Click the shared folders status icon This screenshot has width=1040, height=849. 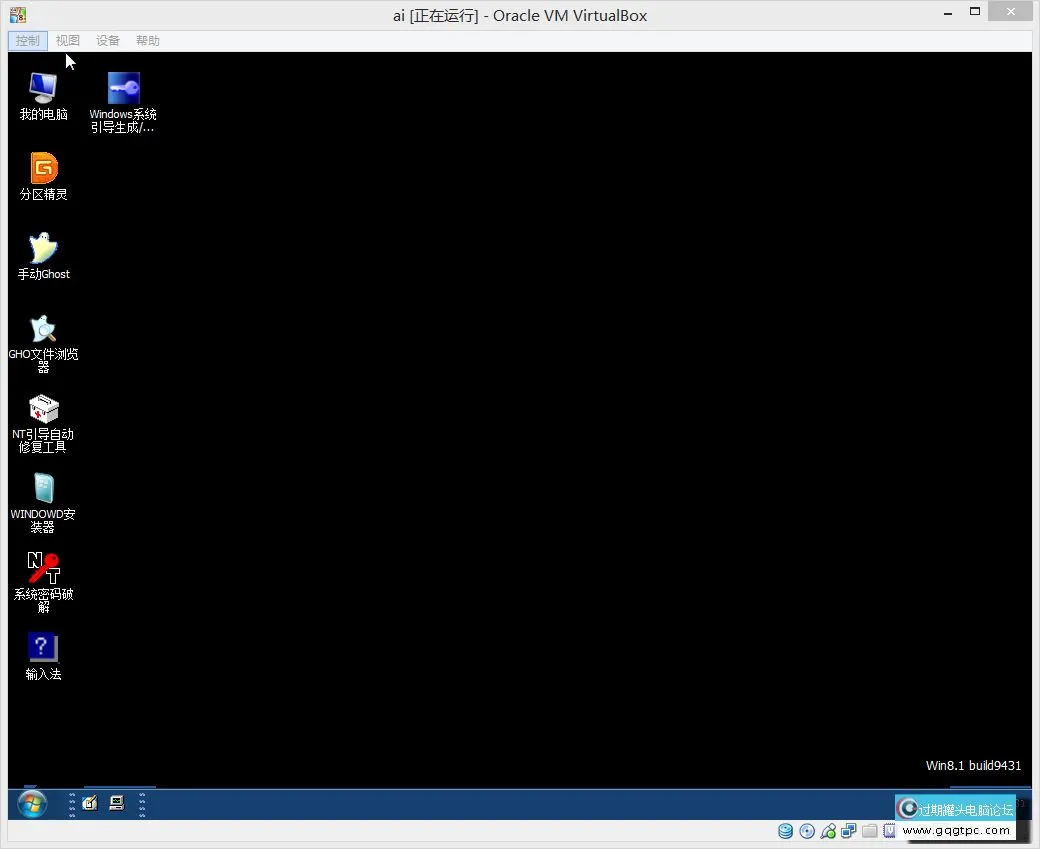(869, 831)
